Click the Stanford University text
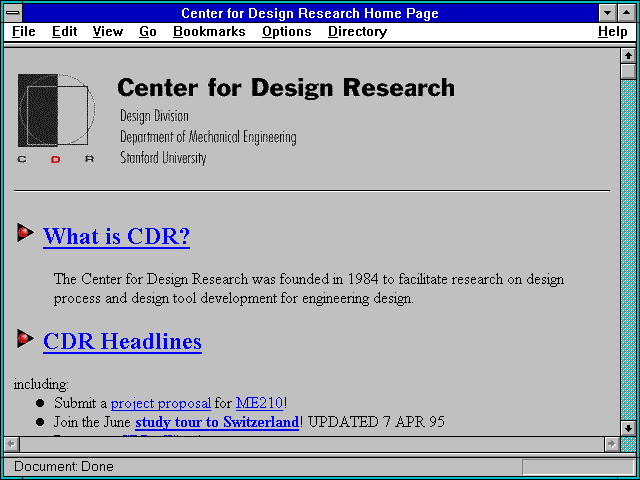This screenshot has height=480, width=640. pos(163,158)
